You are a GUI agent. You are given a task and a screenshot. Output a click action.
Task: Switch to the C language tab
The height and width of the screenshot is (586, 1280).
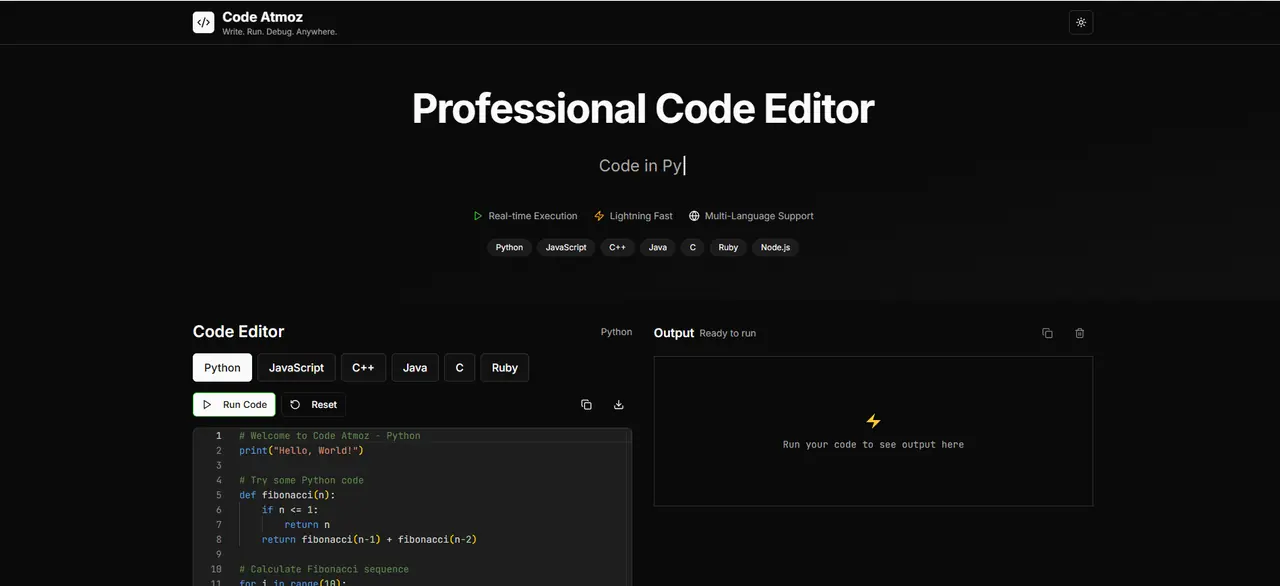click(x=460, y=367)
